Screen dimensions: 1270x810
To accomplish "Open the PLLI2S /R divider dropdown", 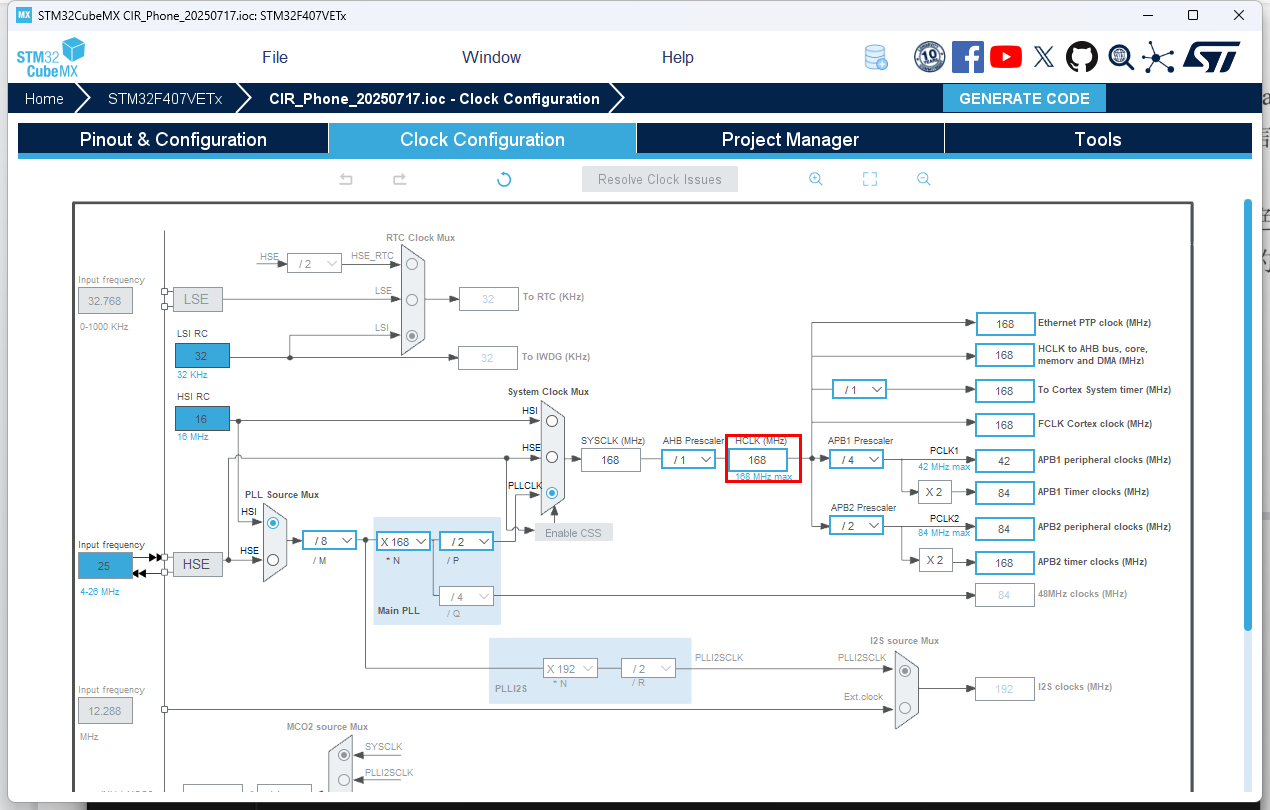I will click(x=648, y=668).
